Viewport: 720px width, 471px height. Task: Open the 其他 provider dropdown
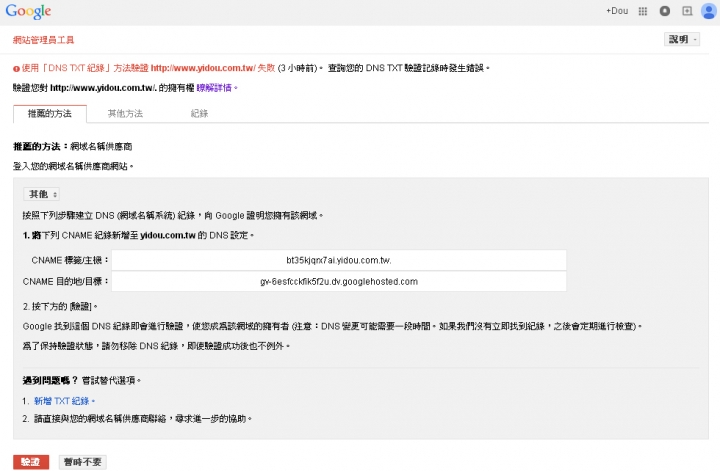pyautogui.click(x=41, y=194)
